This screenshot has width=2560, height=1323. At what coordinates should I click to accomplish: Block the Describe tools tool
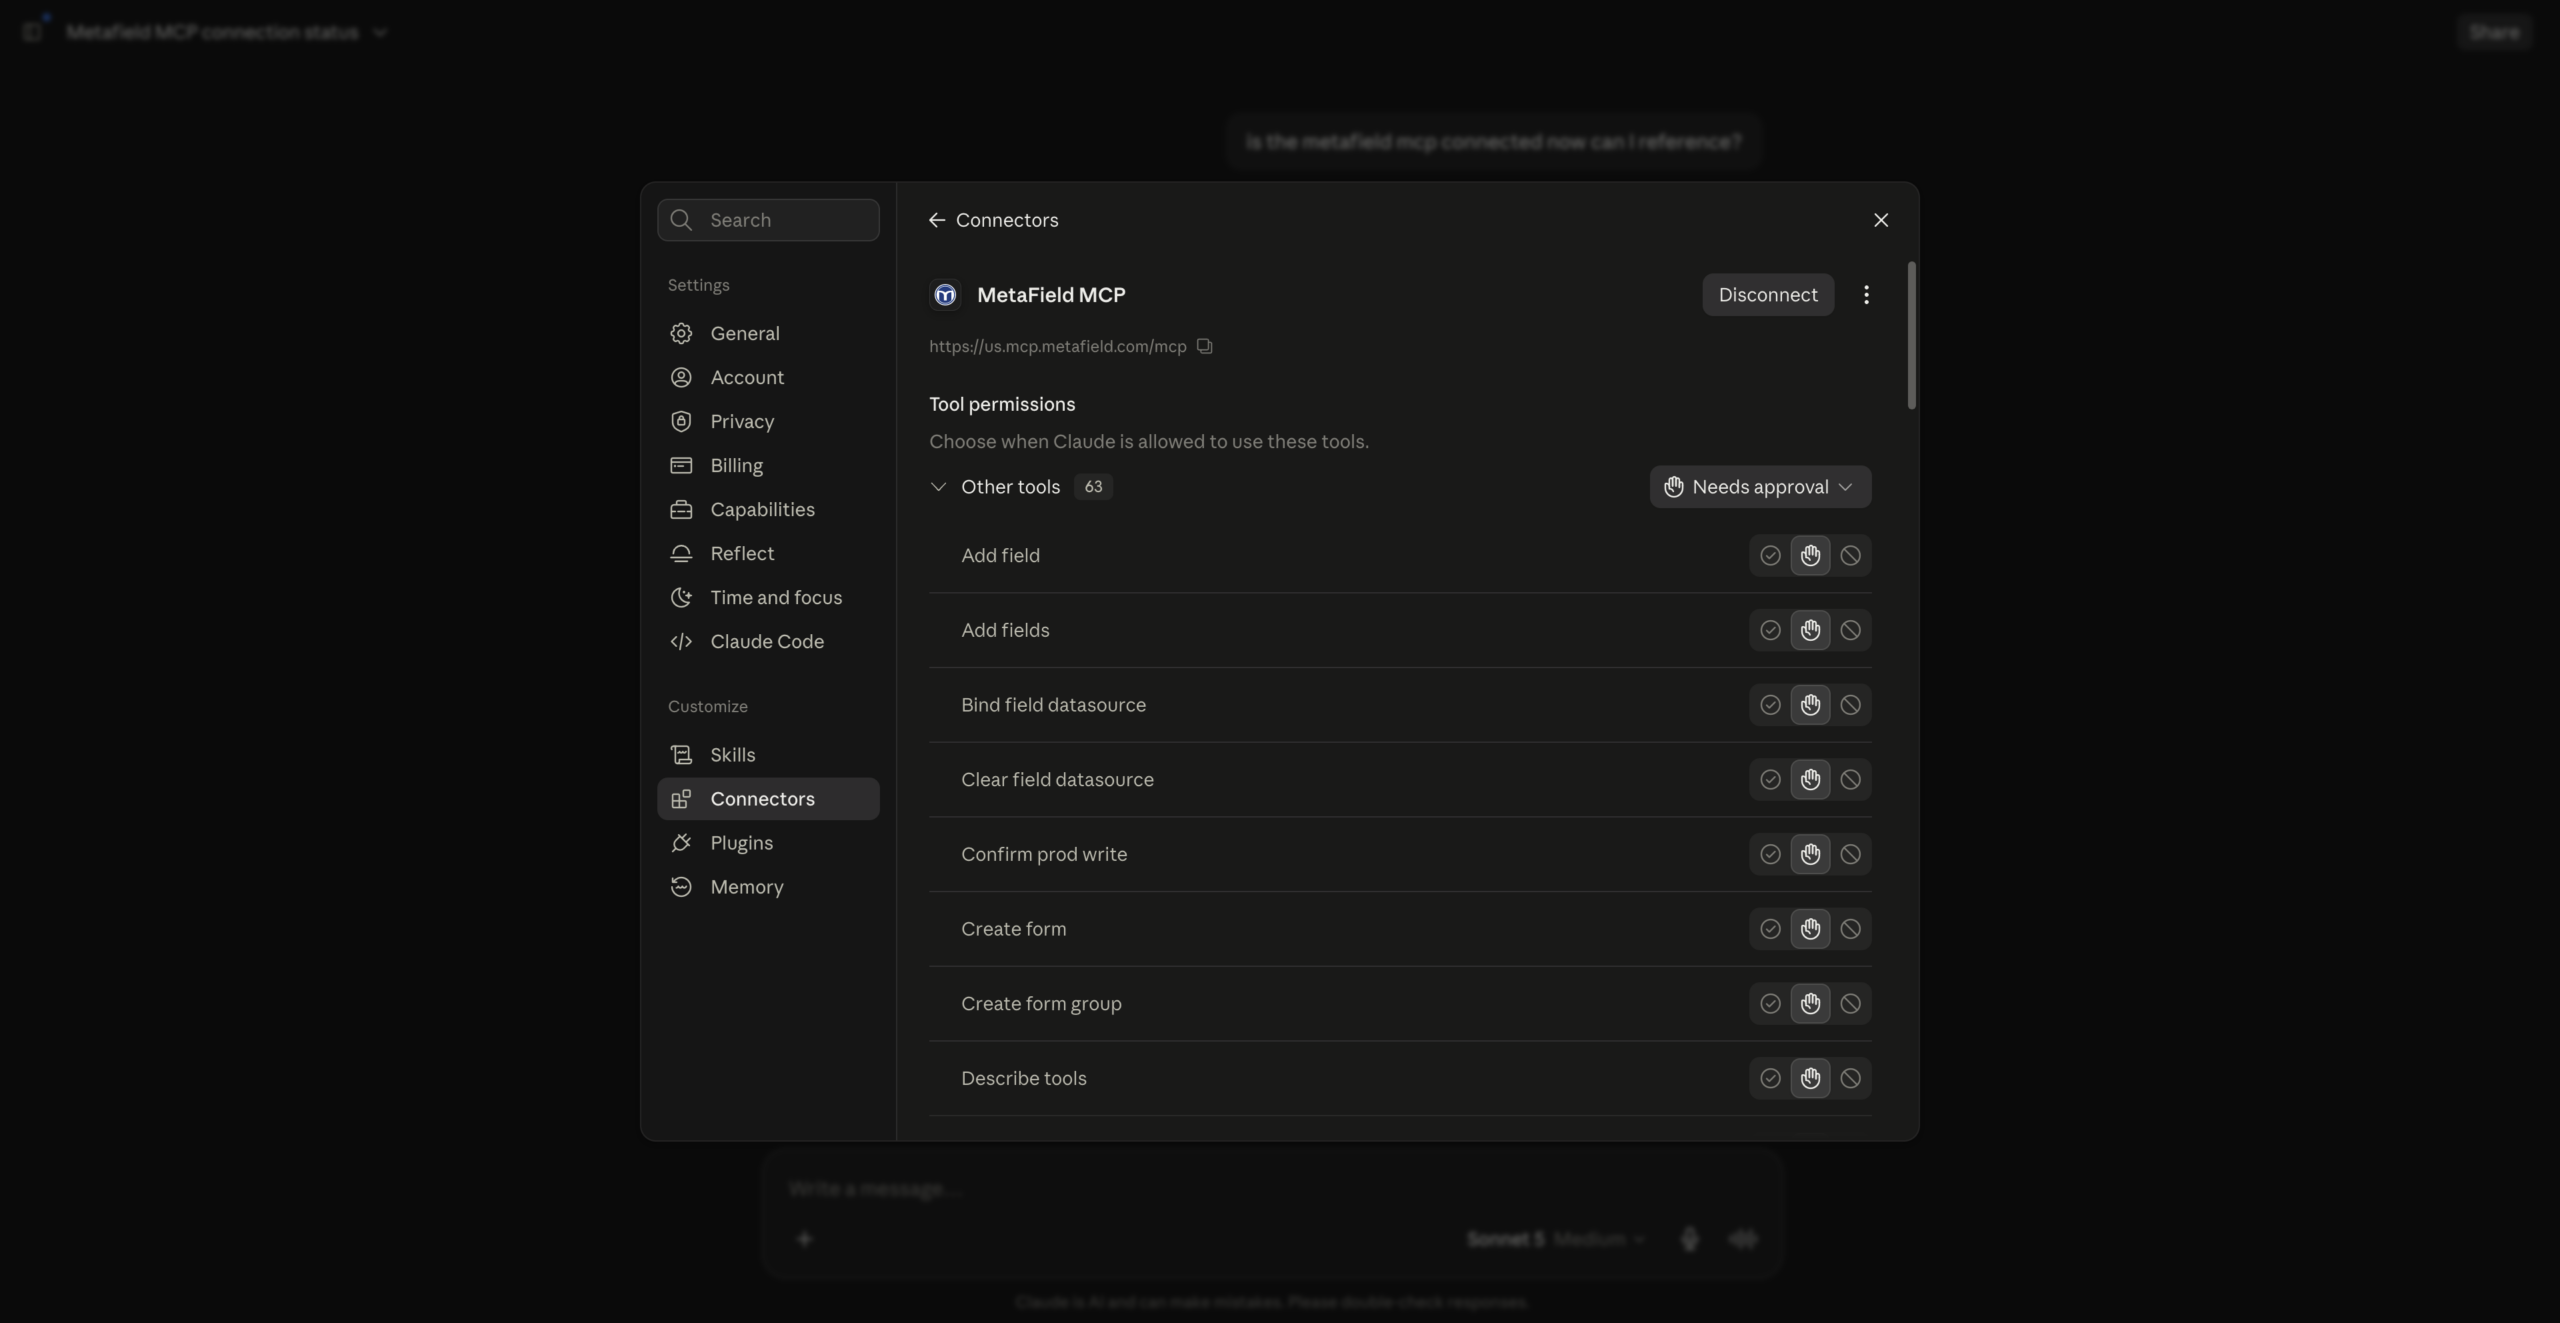(x=1851, y=1078)
